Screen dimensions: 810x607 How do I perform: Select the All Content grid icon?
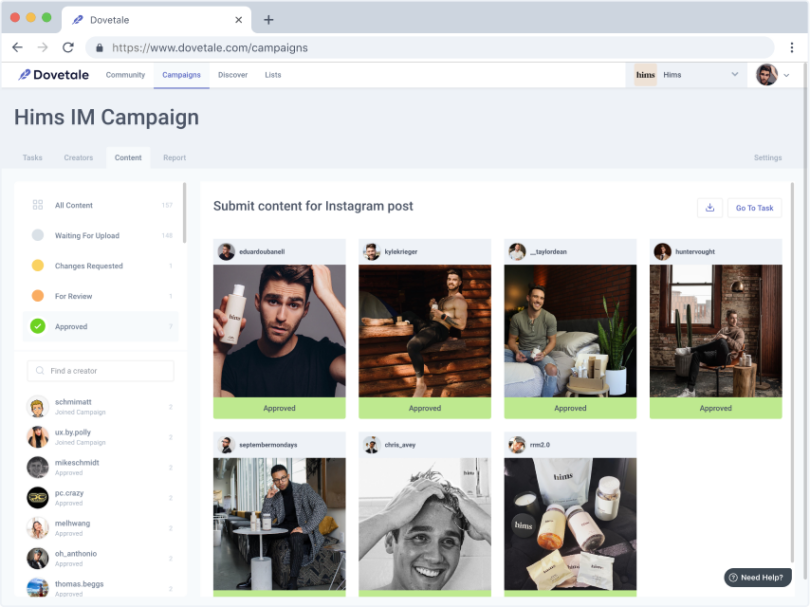coord(37,205)
